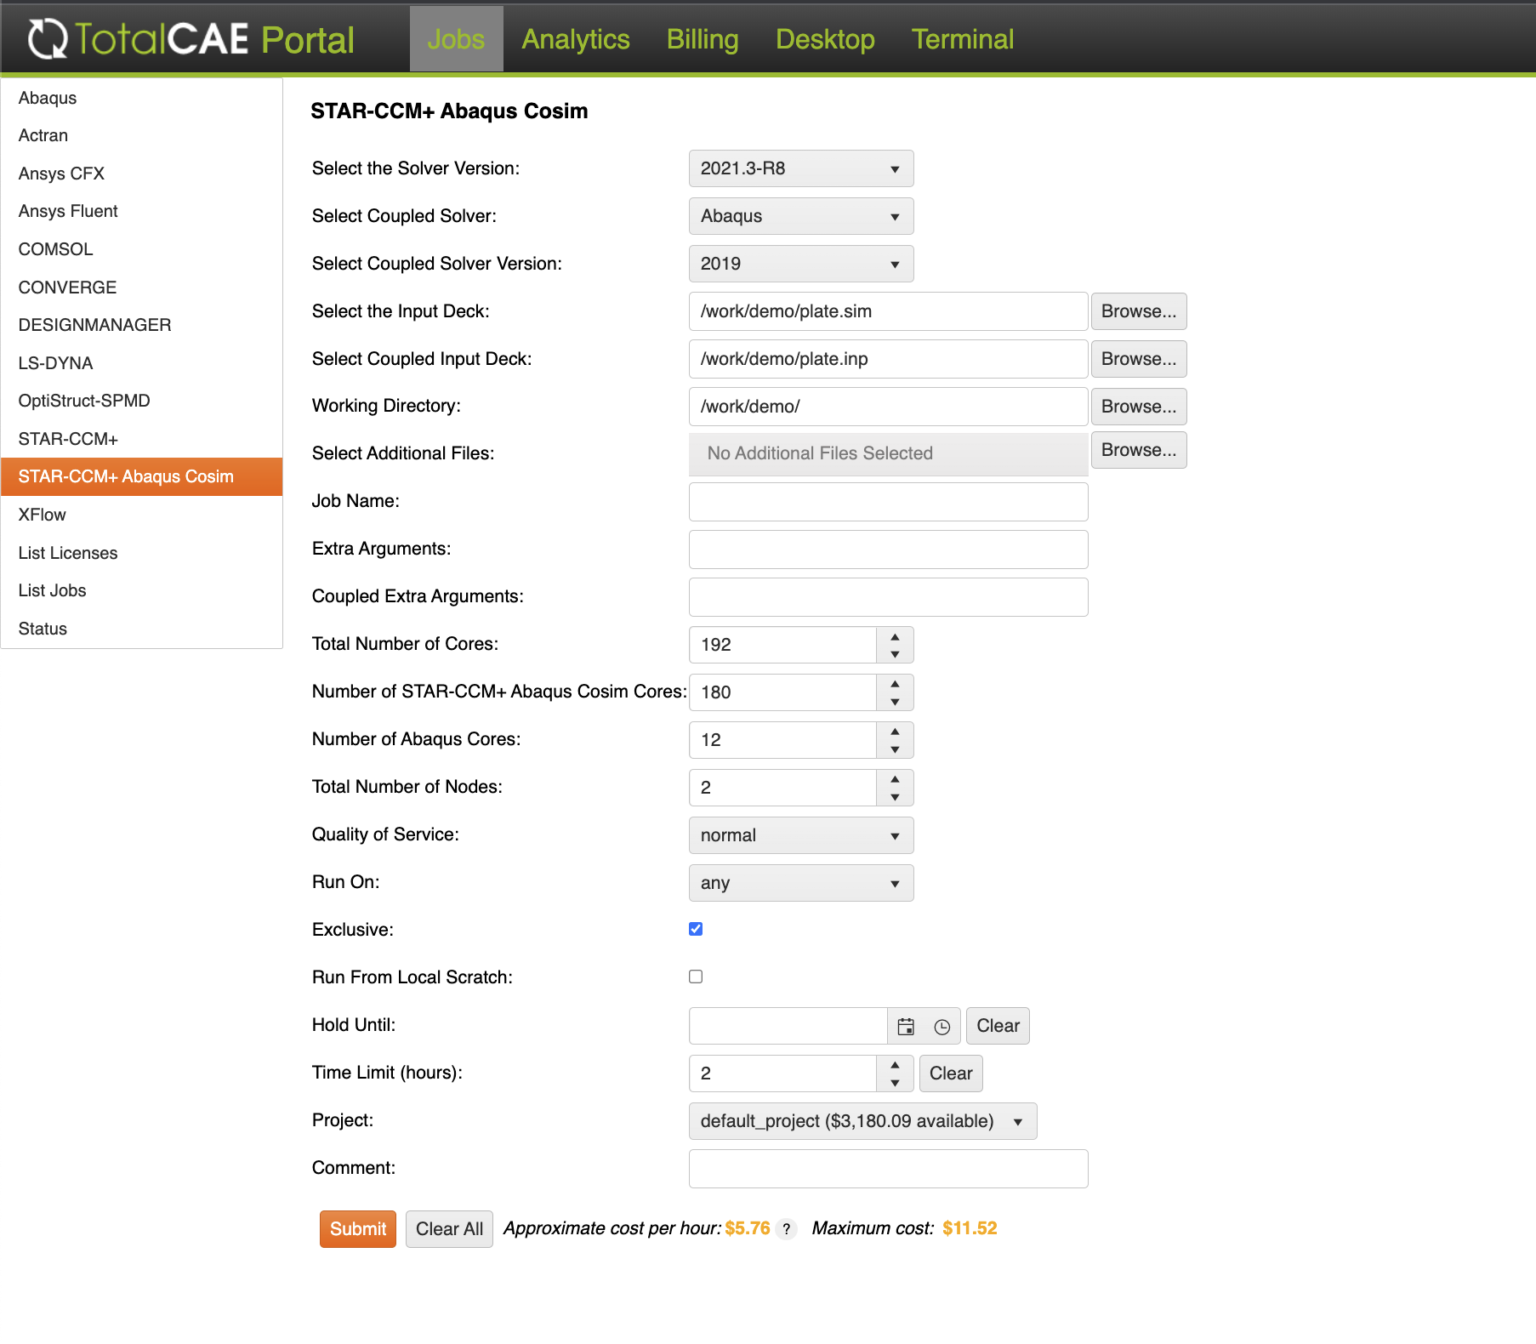Open the Billing tab

coord(702,39)
